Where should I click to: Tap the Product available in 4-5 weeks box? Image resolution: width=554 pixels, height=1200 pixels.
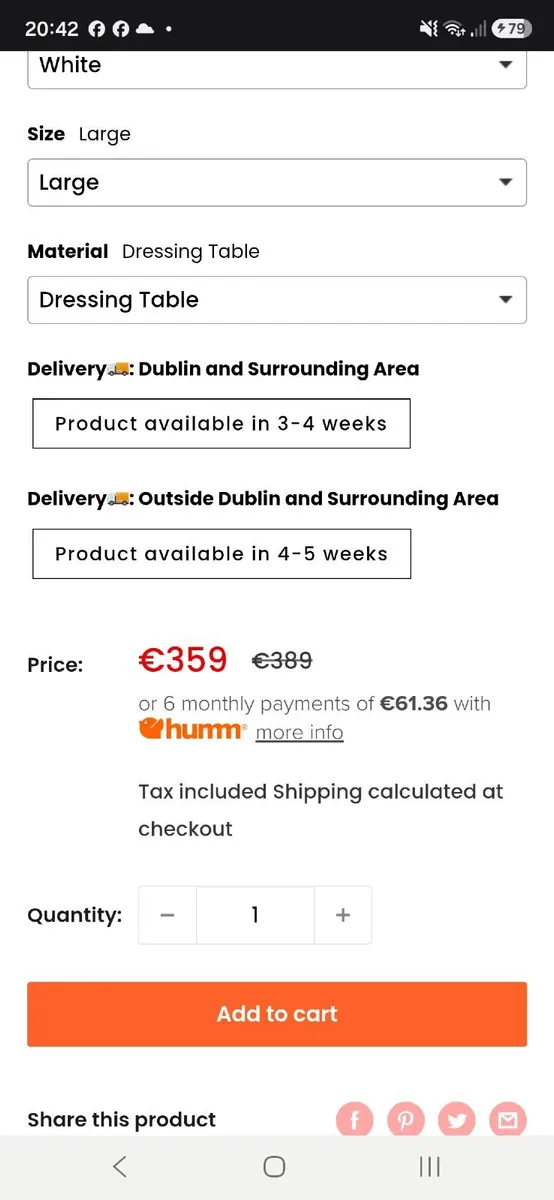click(x=221, y=554)
